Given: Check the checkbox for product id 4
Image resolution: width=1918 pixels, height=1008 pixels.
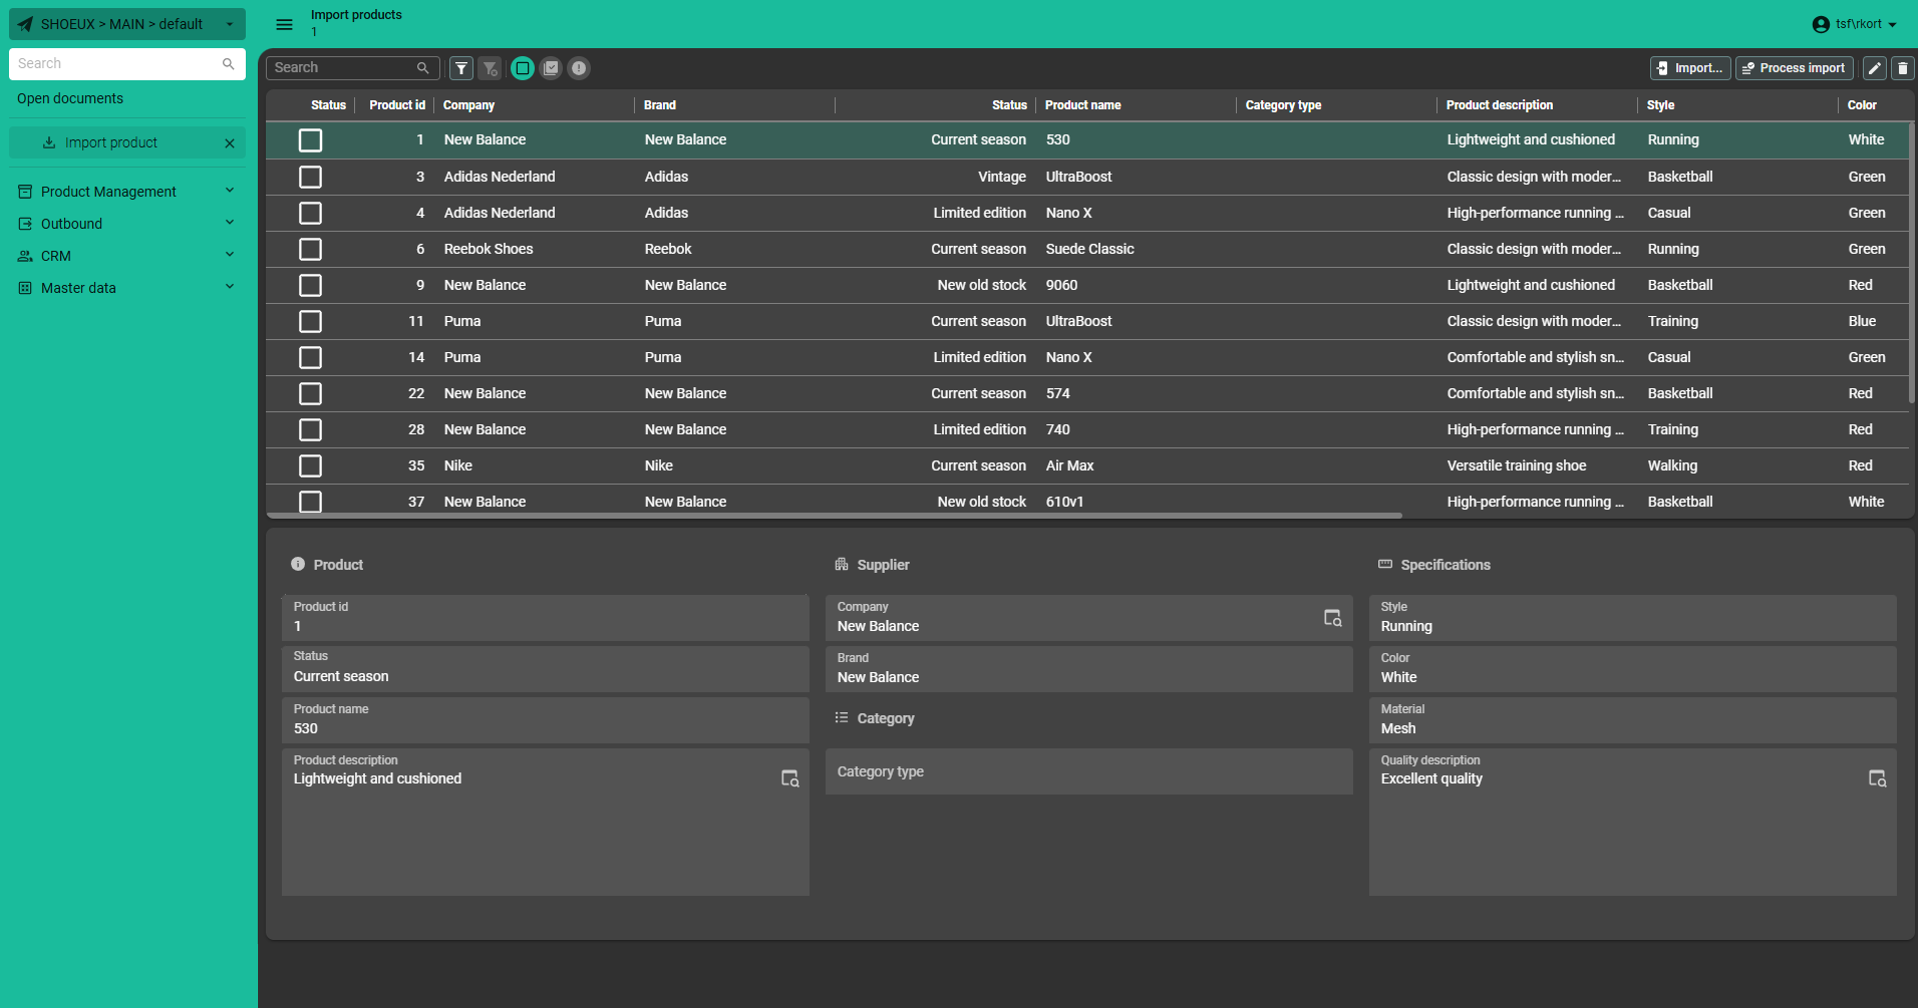Looking at the screenshot, I should [310, 213].
